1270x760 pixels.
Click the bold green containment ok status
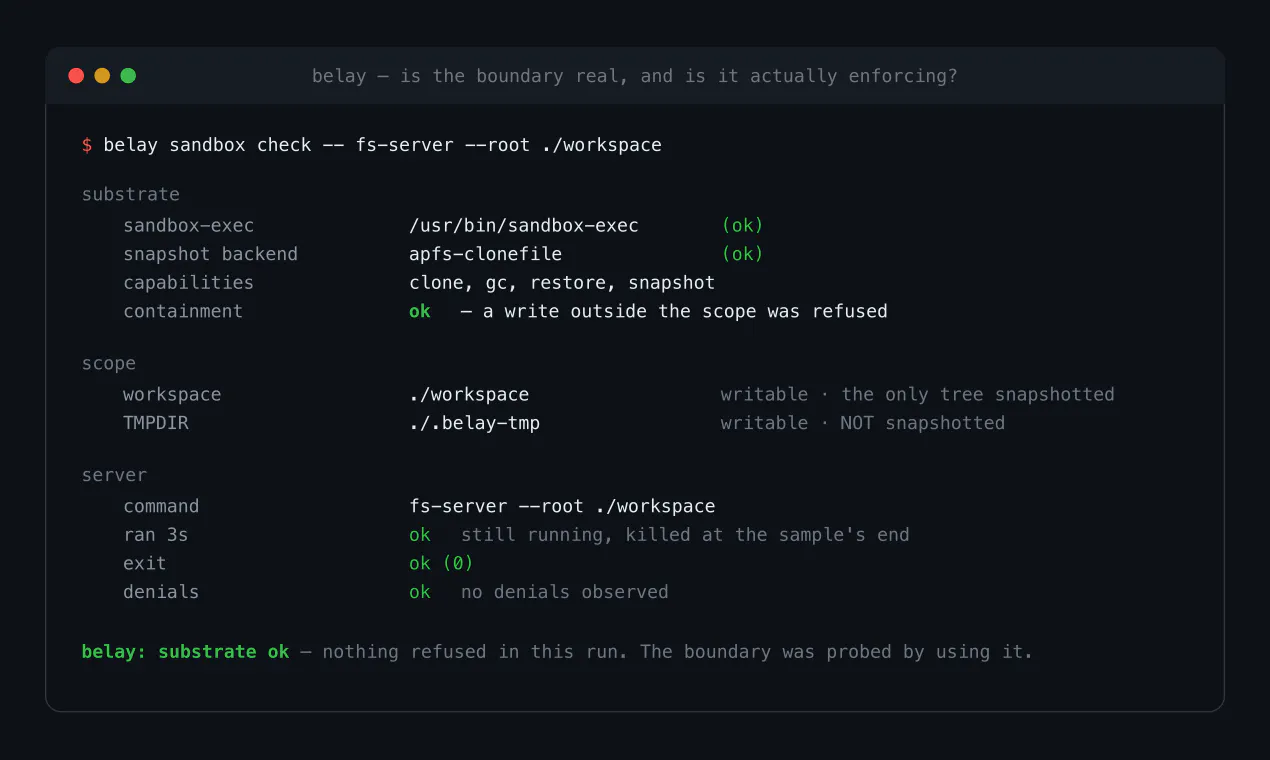420,311
